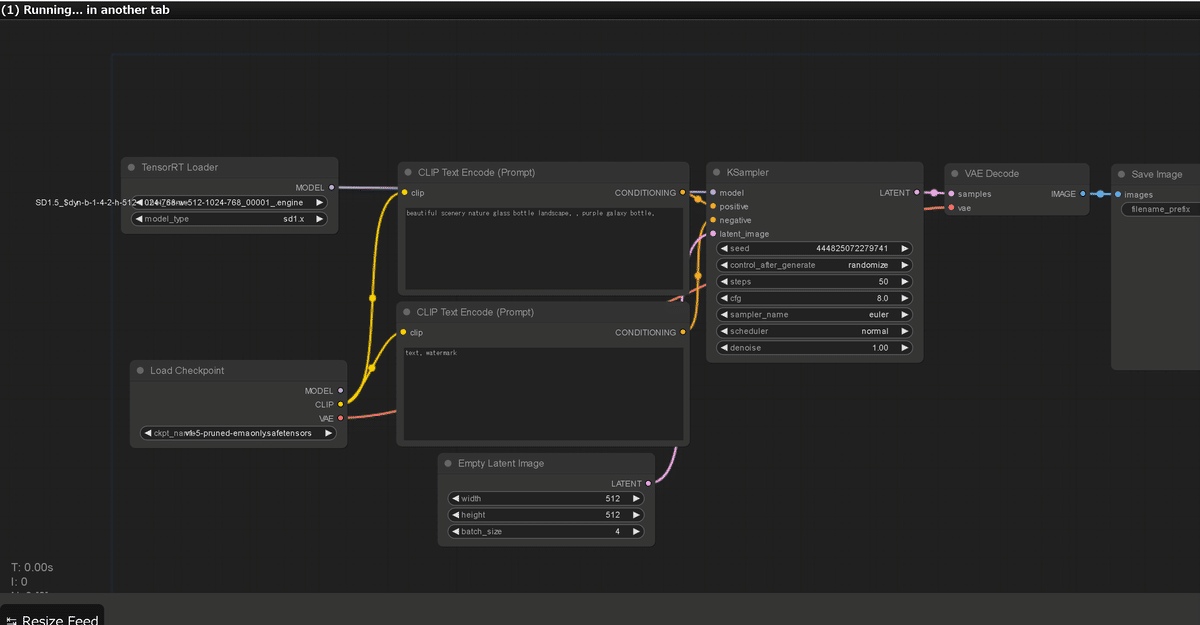Increase the batch_size value with right arrow
Screen dimensions: 1200x625
pyautogui.click(x=635, y=532)
